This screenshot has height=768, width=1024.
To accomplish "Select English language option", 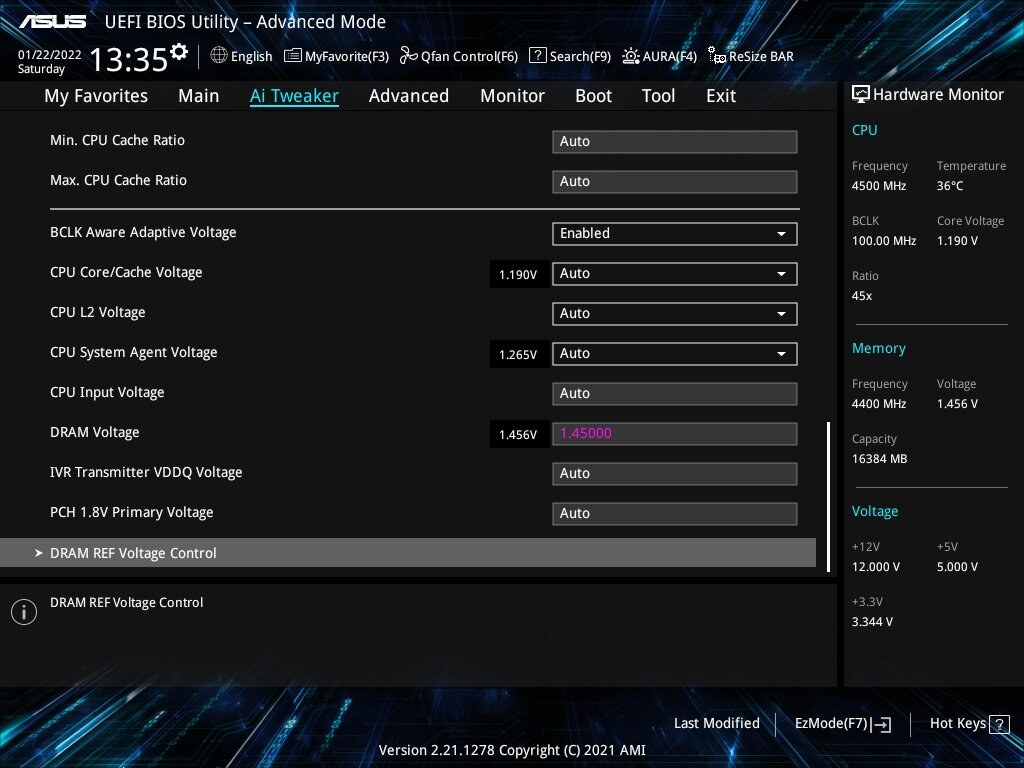I will tap(251, 57).
